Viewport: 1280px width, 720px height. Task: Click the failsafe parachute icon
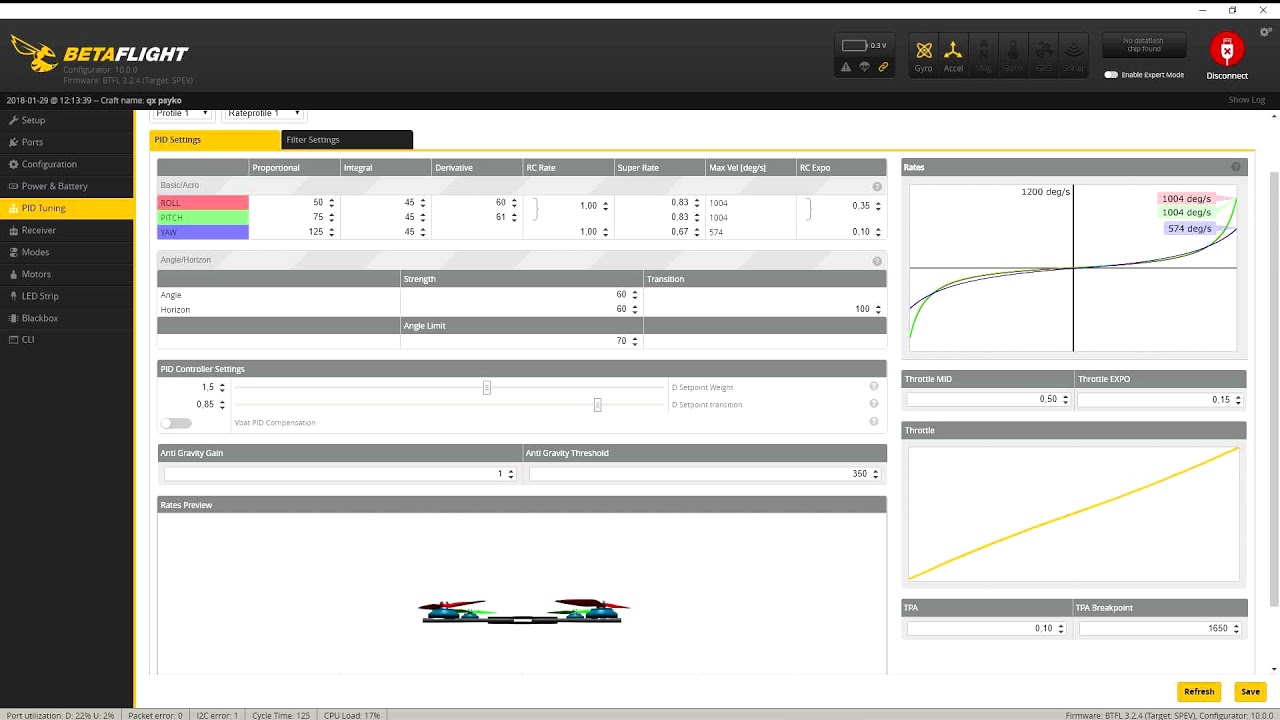point(865,67)
